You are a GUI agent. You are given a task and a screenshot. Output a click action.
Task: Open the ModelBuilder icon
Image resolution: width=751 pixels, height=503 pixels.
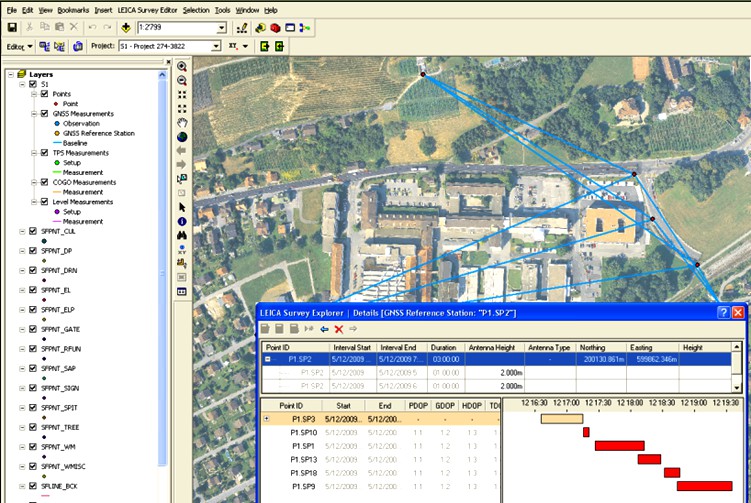point(305,28)
